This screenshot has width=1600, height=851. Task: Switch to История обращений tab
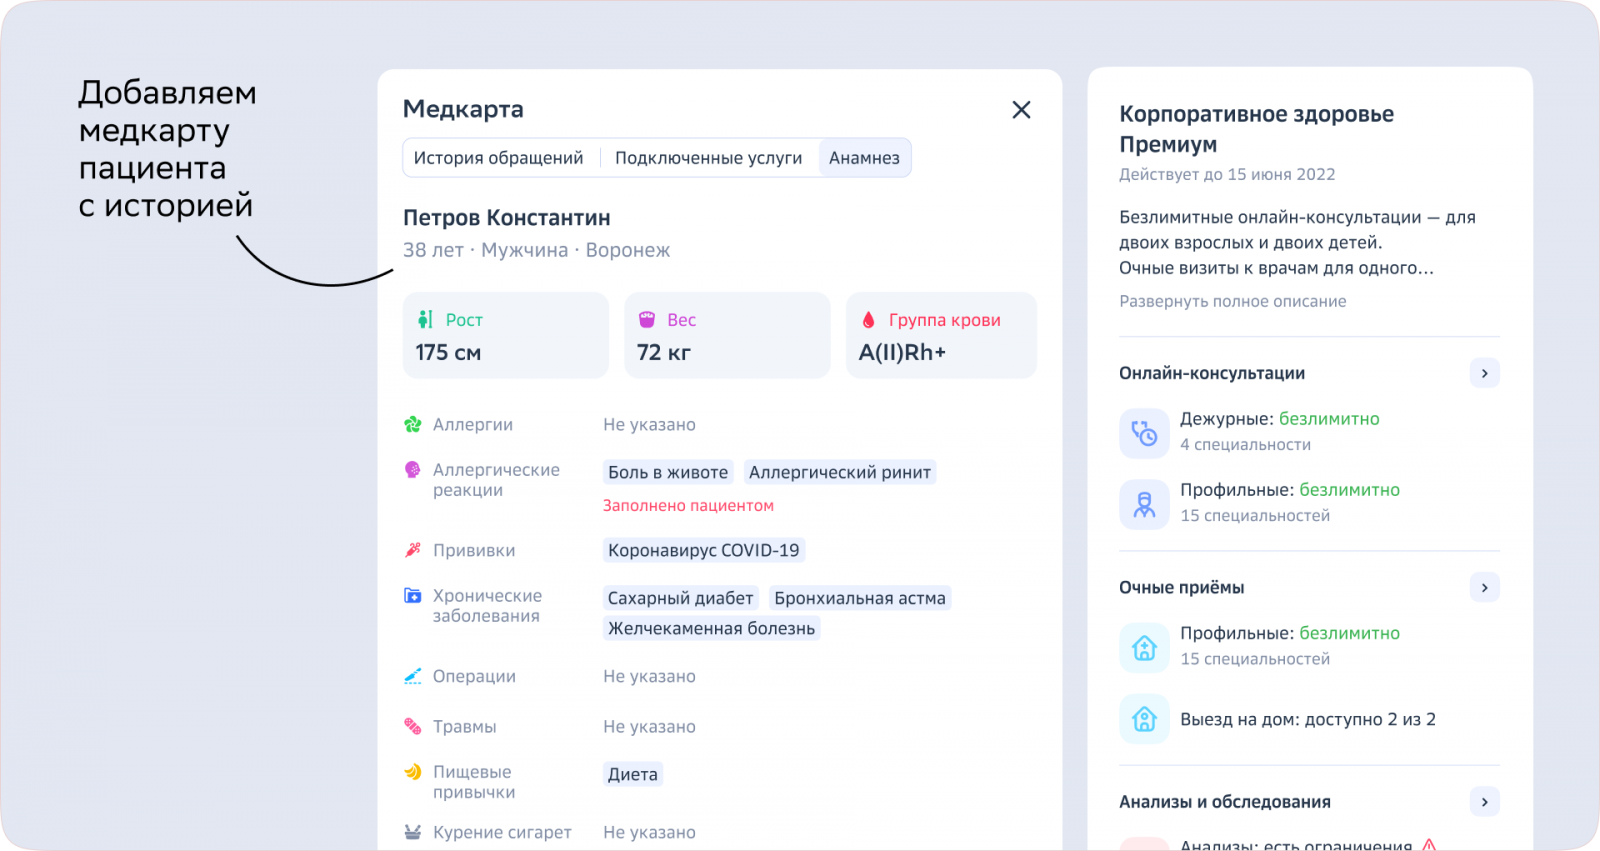[x=498, y=158]
